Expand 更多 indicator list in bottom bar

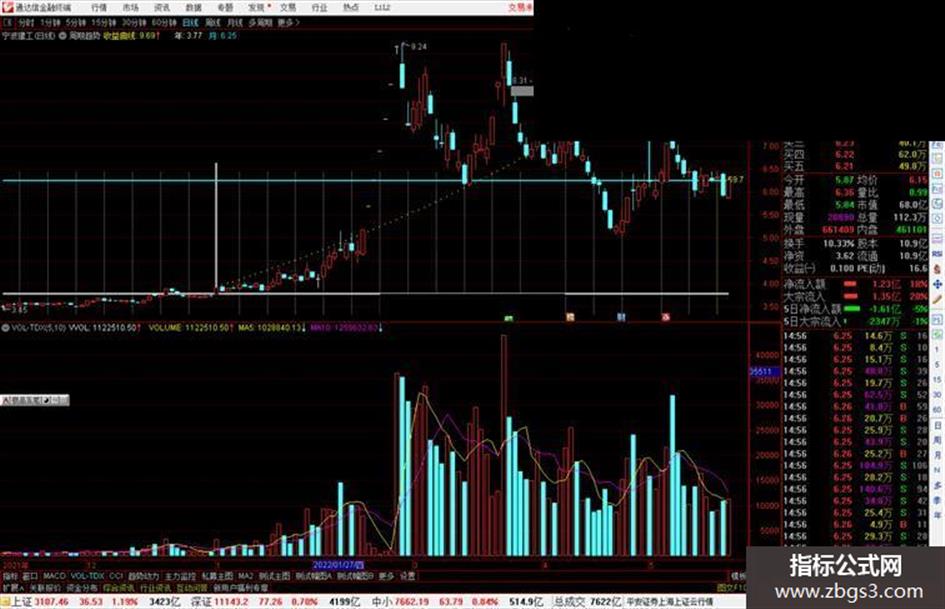[x=386, y=576]
